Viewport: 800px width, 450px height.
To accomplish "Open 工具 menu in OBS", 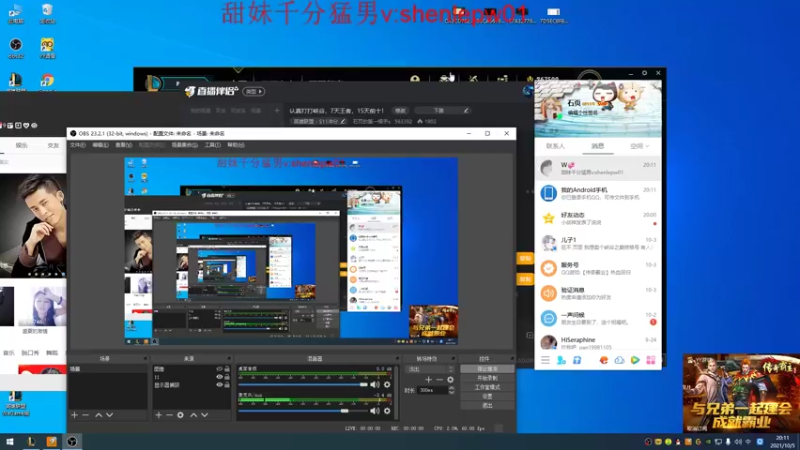I will 212,145.
